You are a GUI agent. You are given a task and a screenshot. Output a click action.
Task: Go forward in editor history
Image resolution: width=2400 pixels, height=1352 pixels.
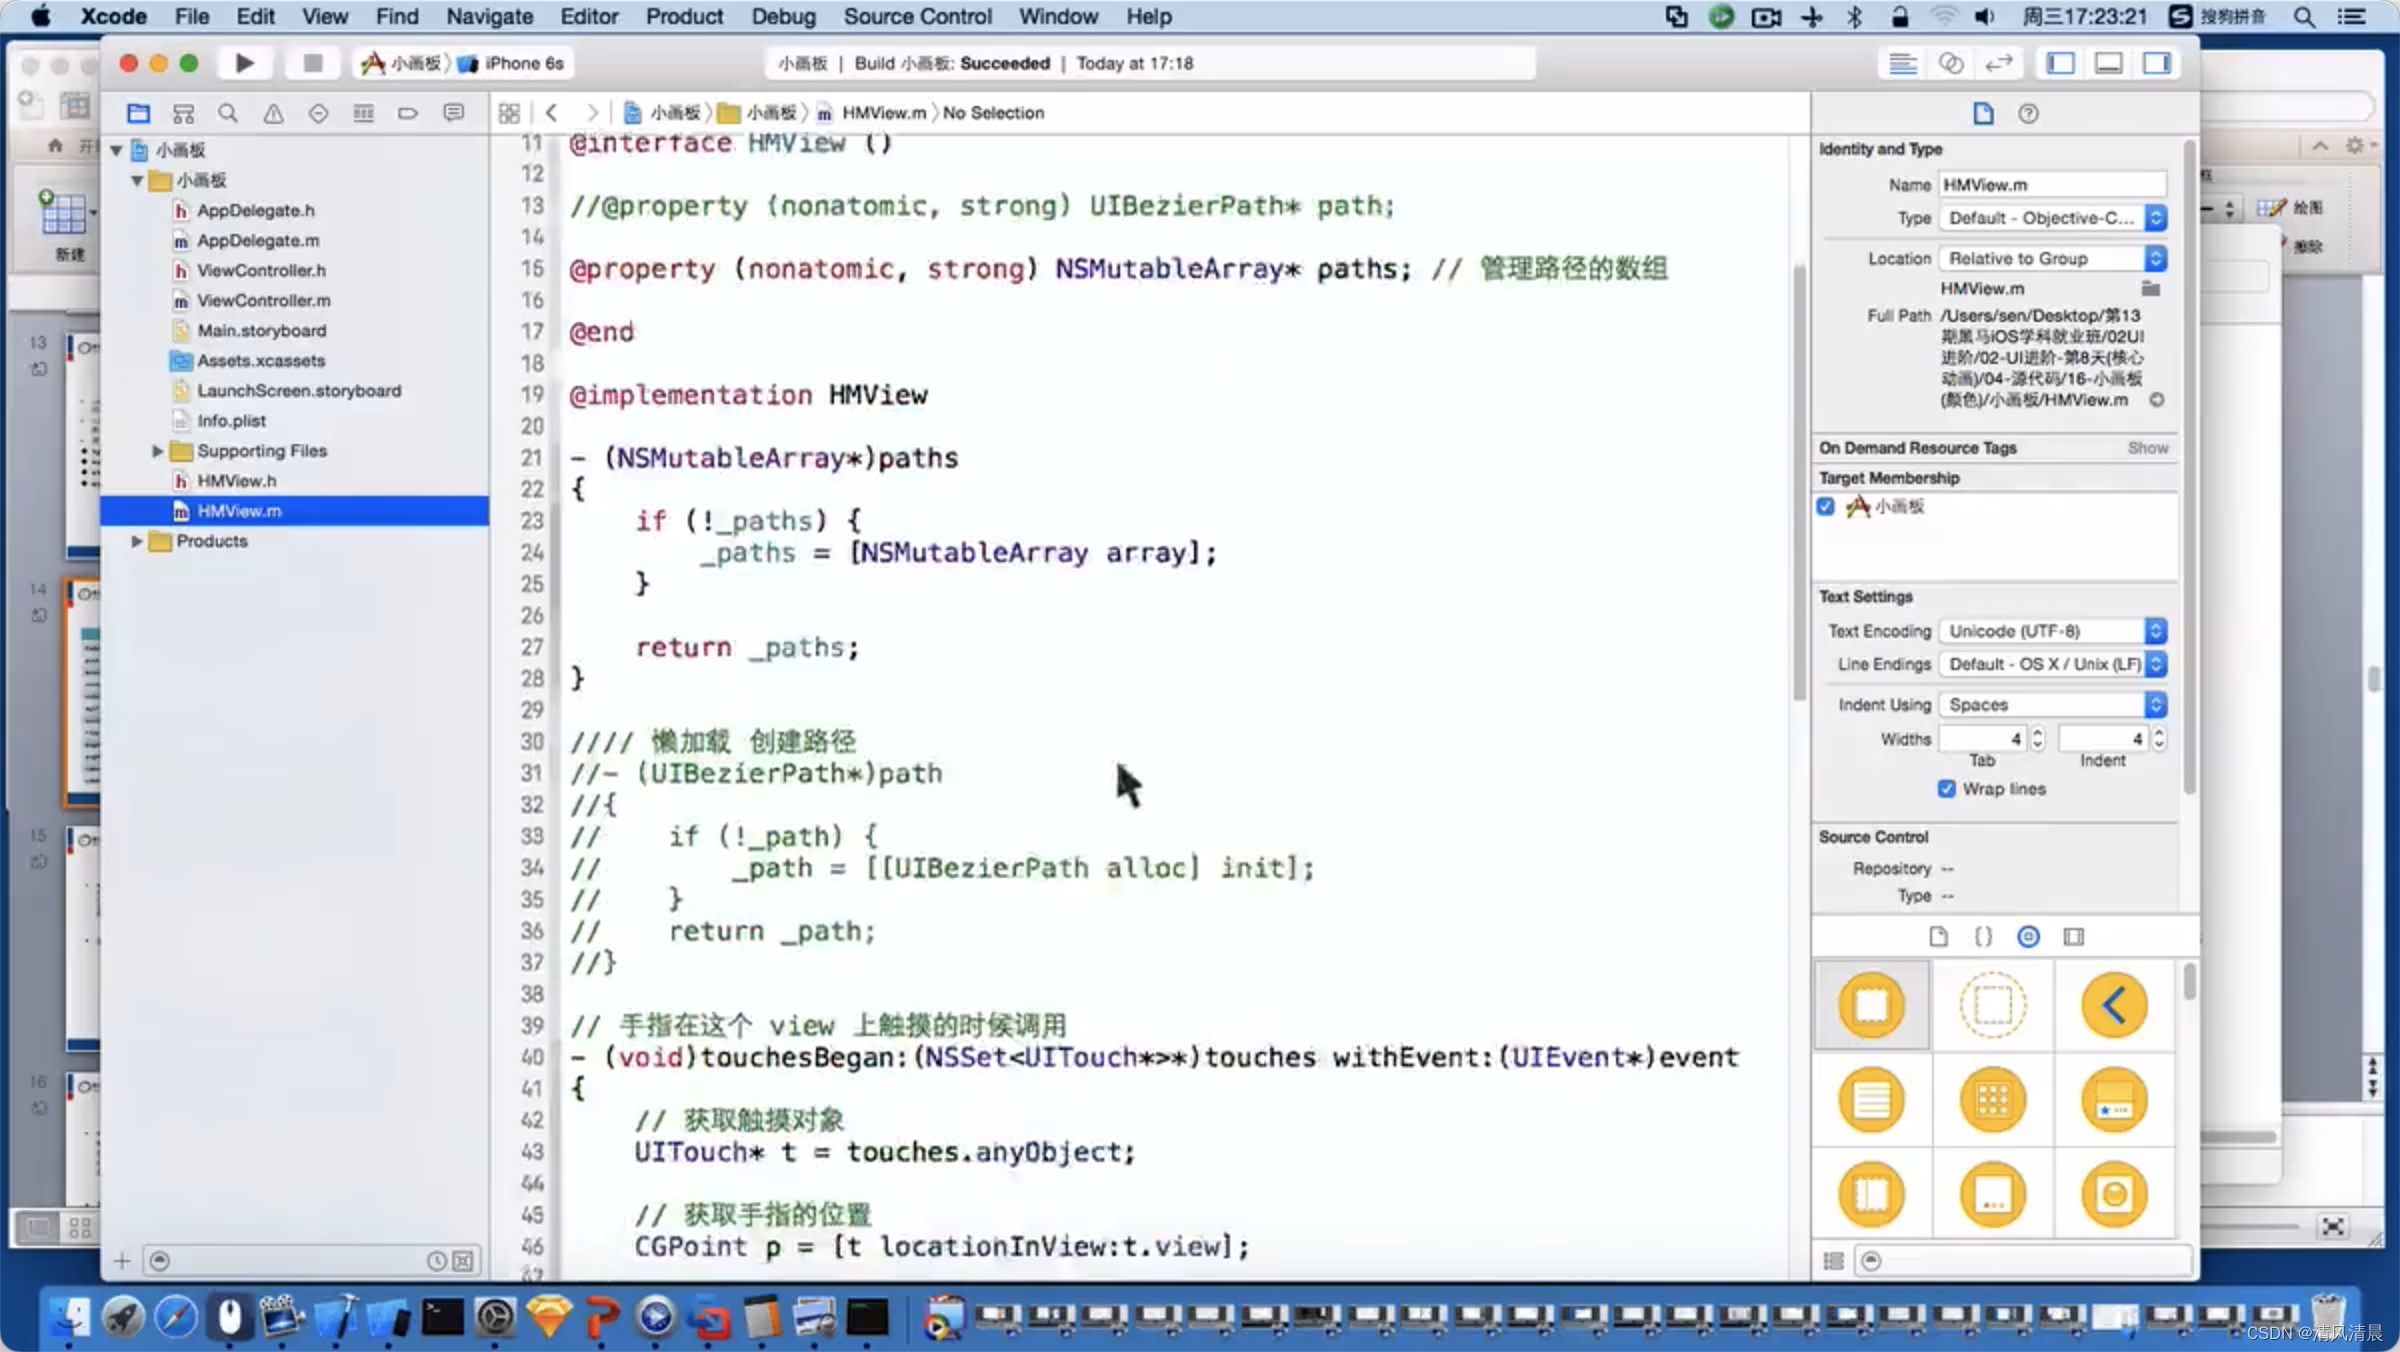(x=592, y=113)
